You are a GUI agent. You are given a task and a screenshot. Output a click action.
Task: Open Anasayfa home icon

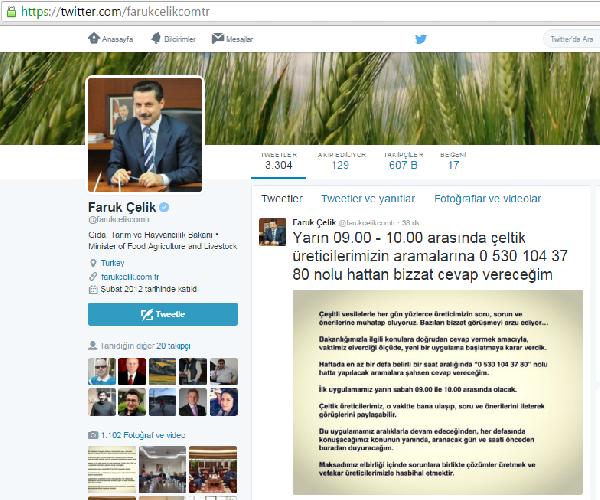[94, 38]
